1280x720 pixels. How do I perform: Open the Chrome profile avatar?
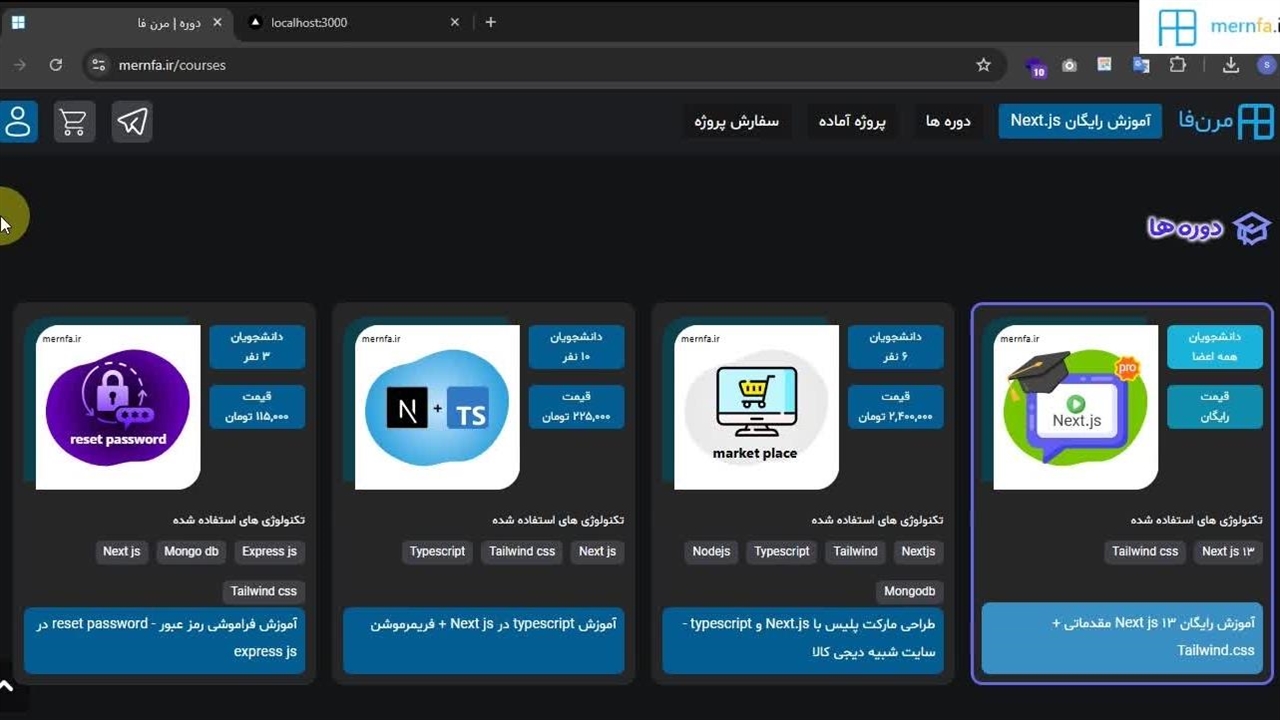coord(1267,65)
